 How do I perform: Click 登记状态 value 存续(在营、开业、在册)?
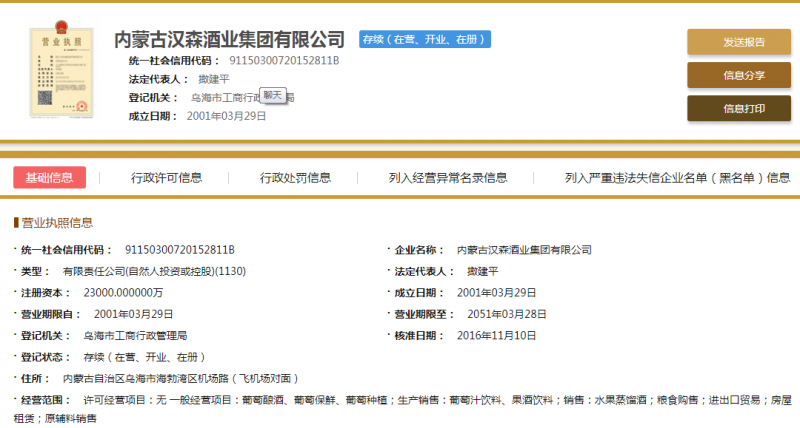144,357
